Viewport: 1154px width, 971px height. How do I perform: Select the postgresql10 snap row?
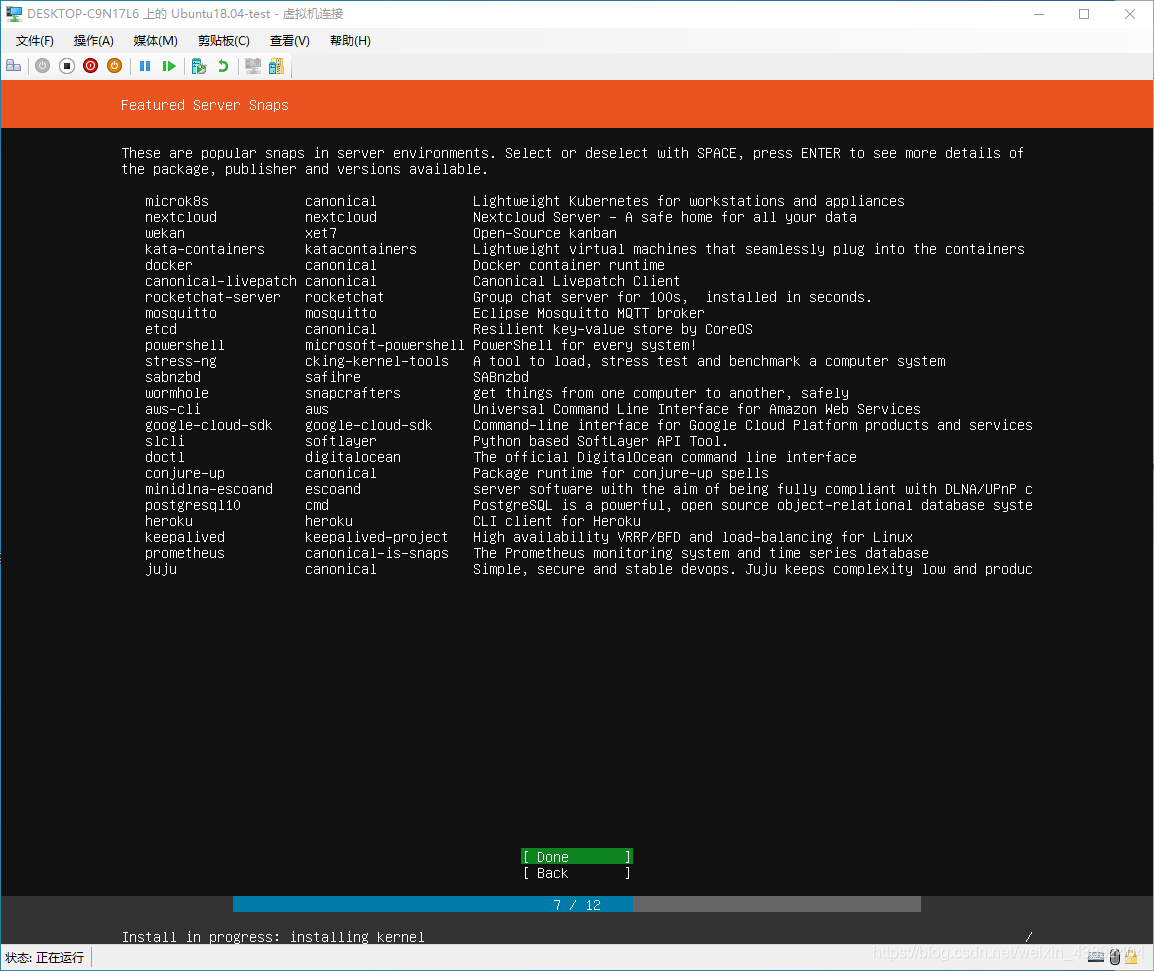point(589,506)
